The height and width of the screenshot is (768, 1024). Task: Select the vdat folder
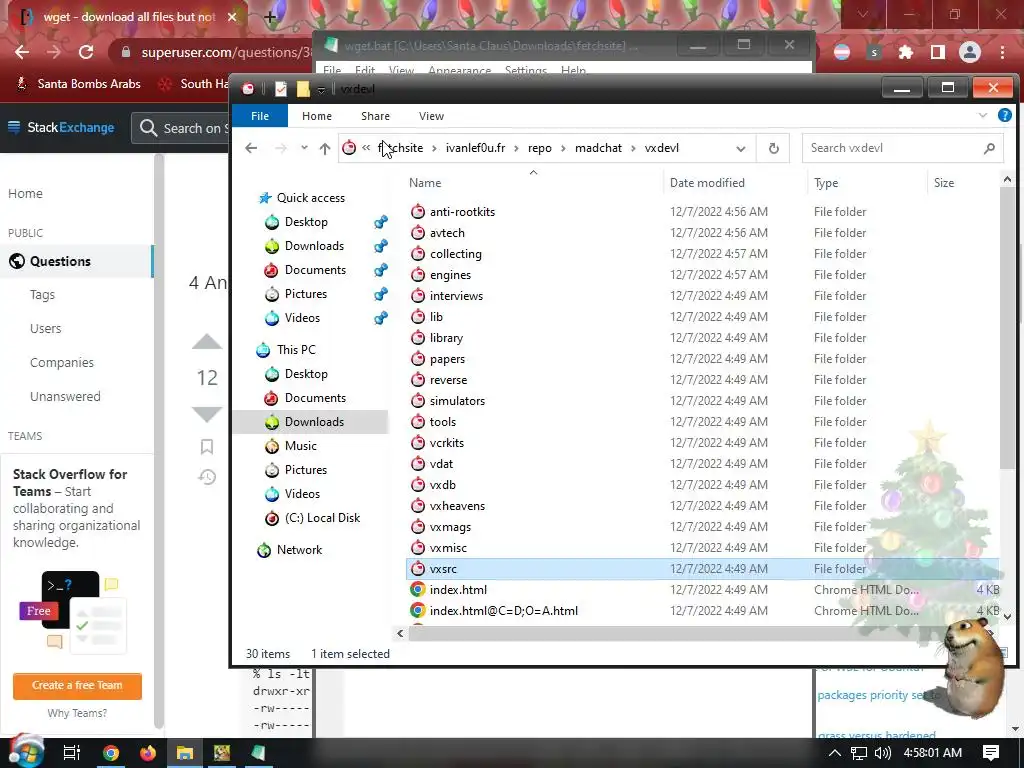click(x=441, y=464)
